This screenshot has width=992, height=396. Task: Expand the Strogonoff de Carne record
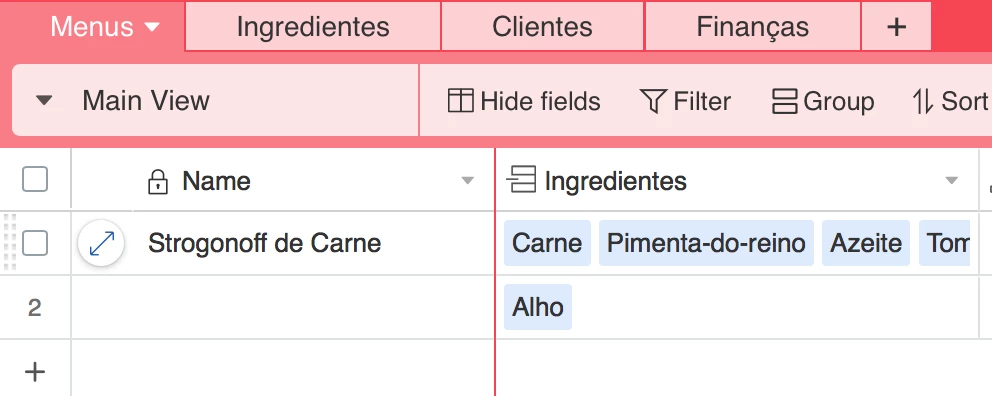pos(101,244)
